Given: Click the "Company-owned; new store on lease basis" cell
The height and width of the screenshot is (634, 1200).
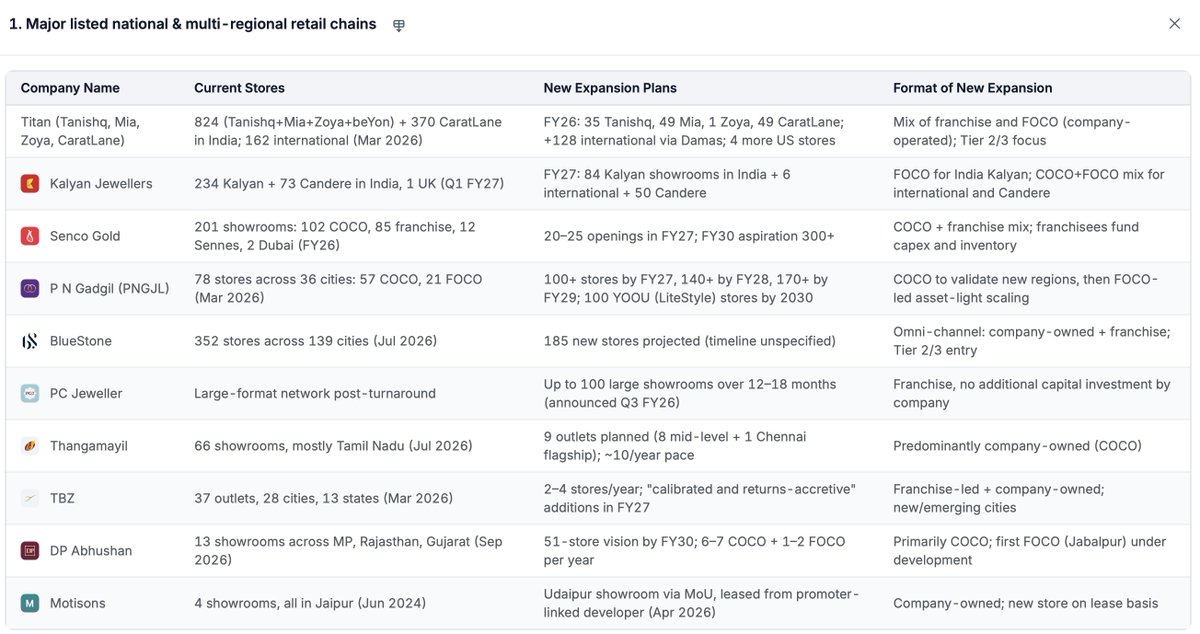Looking at the screenshot, I should [1026, 603].
